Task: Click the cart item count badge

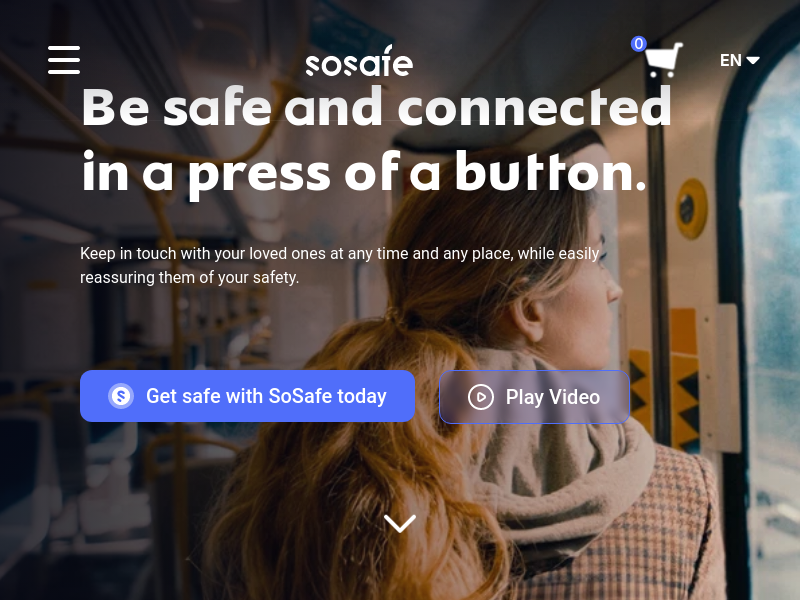Action: click(x=638, y=44)
